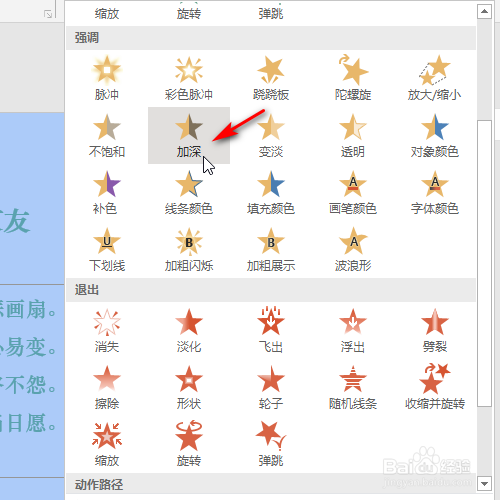Click the gallery vertical scrollbar thumb

[484, 263]
